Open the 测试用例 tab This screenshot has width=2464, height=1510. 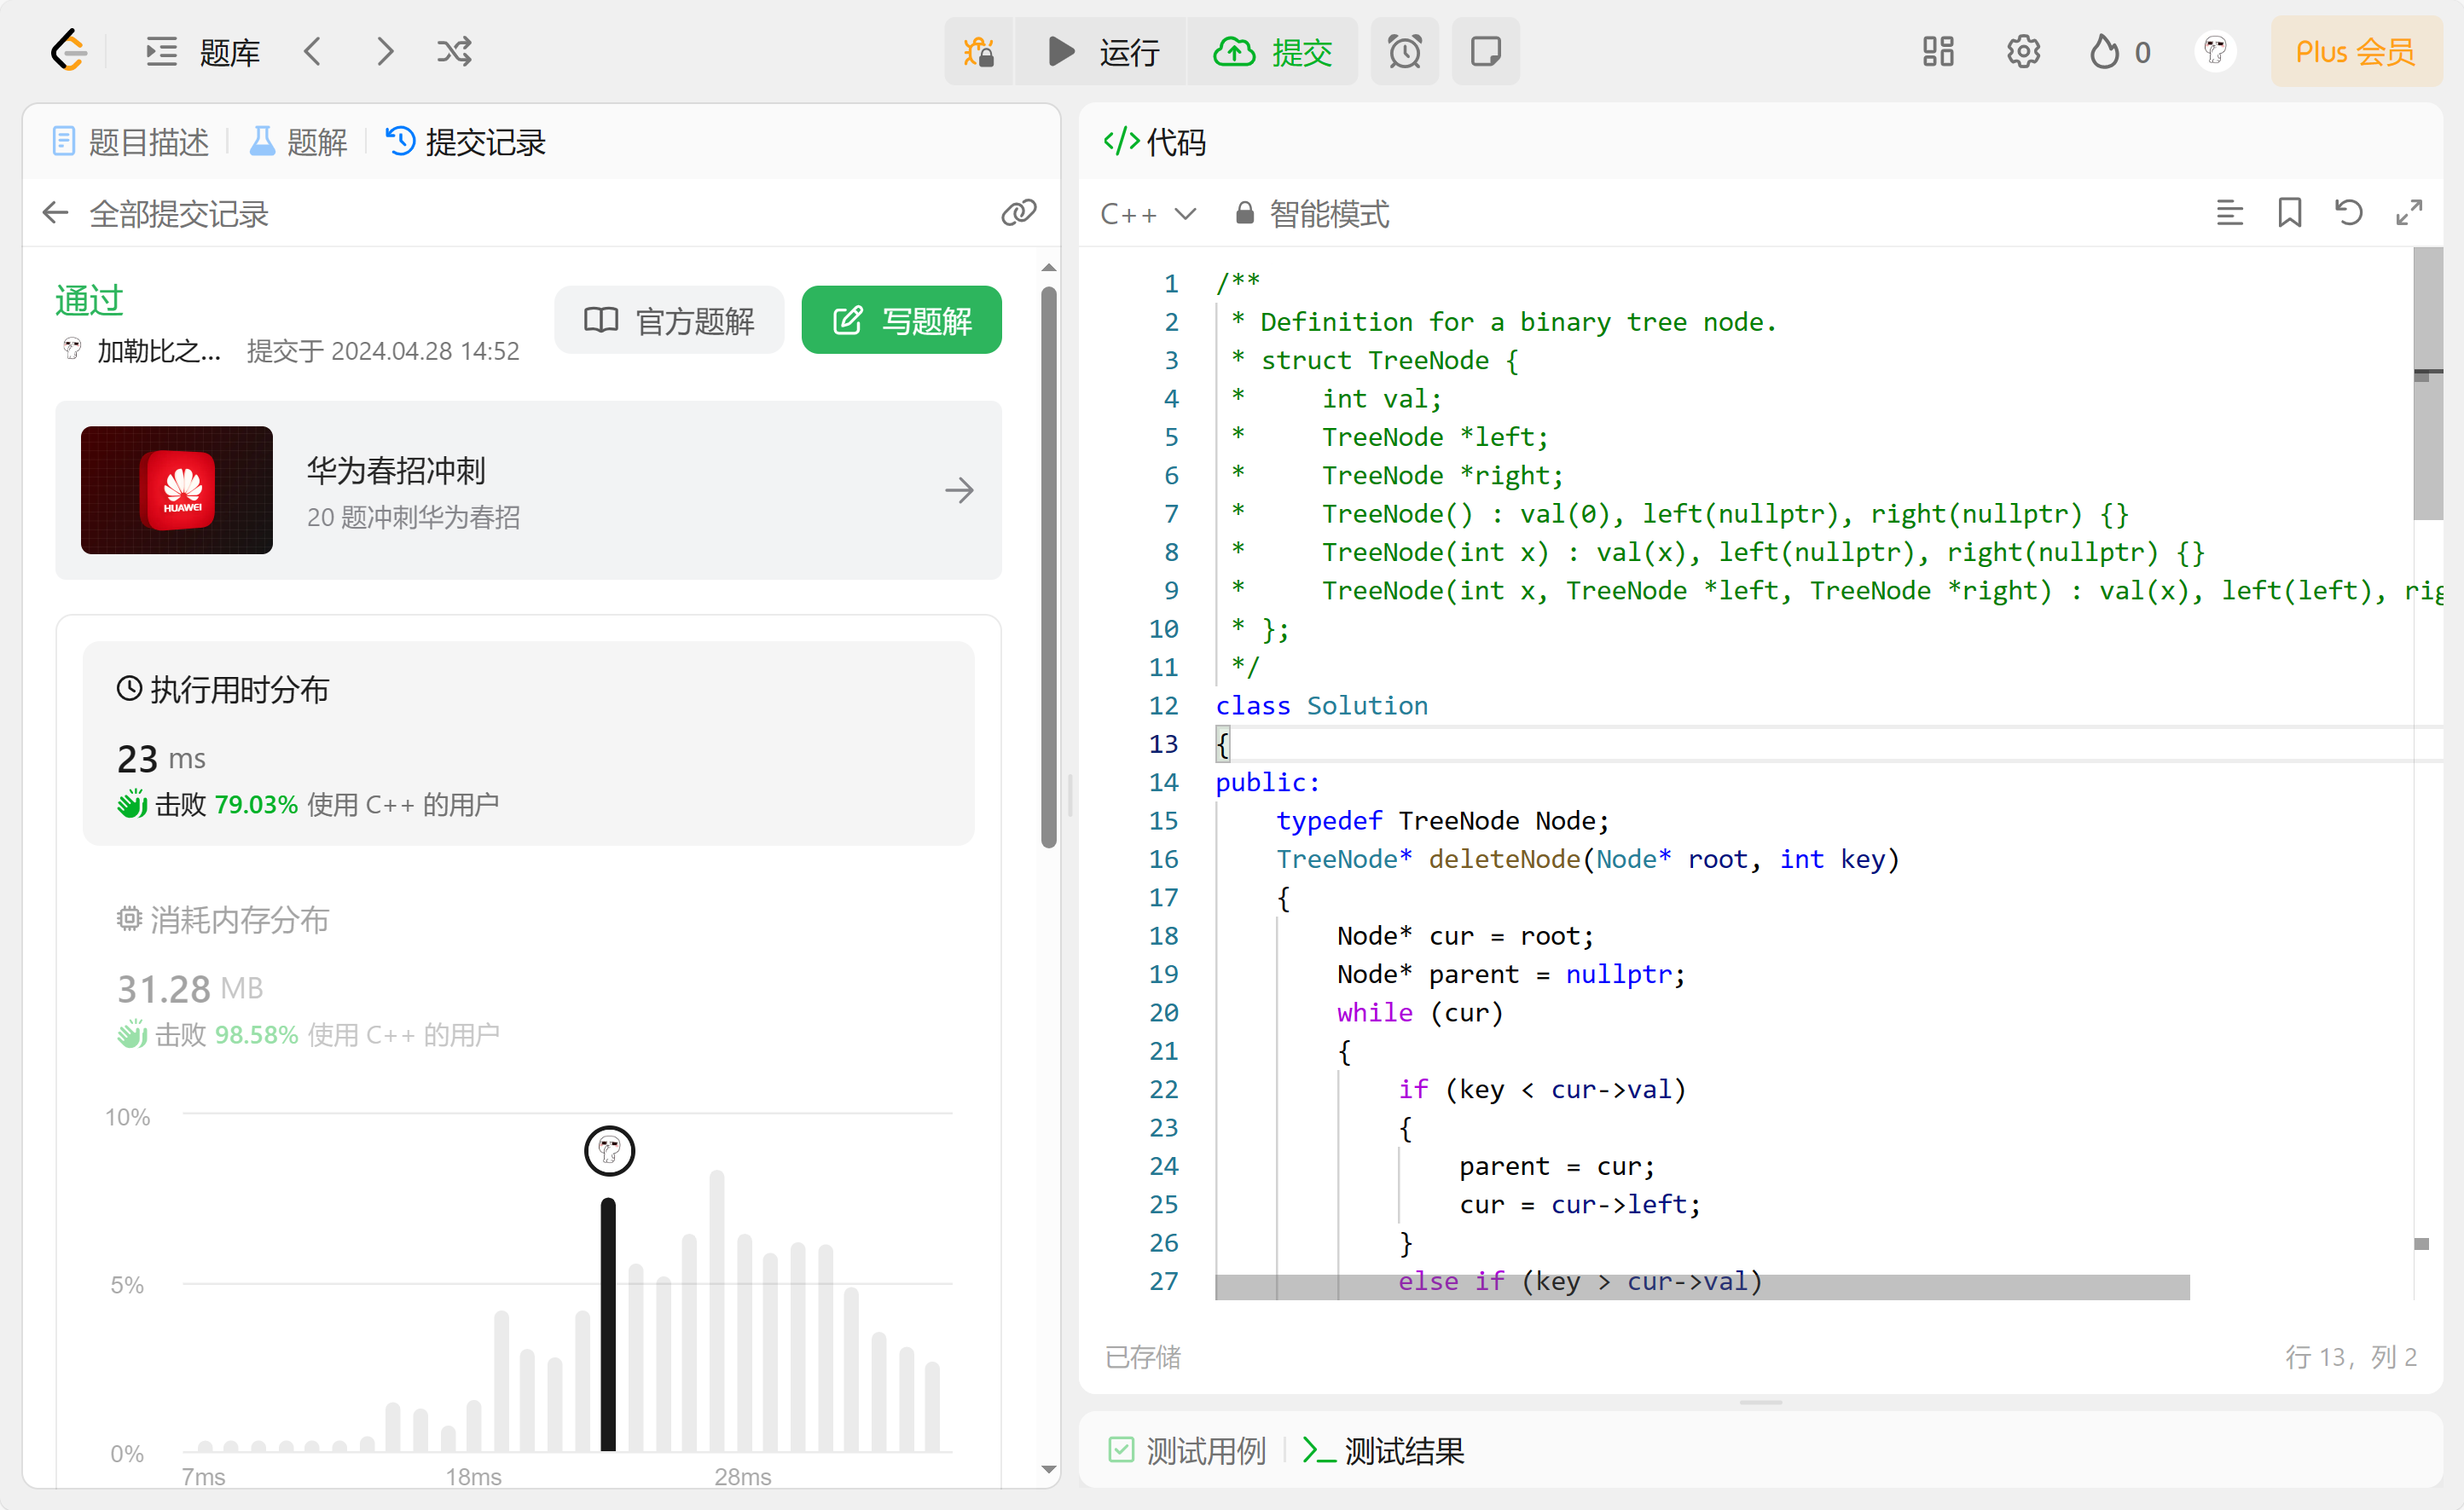click(1187, 1450)
